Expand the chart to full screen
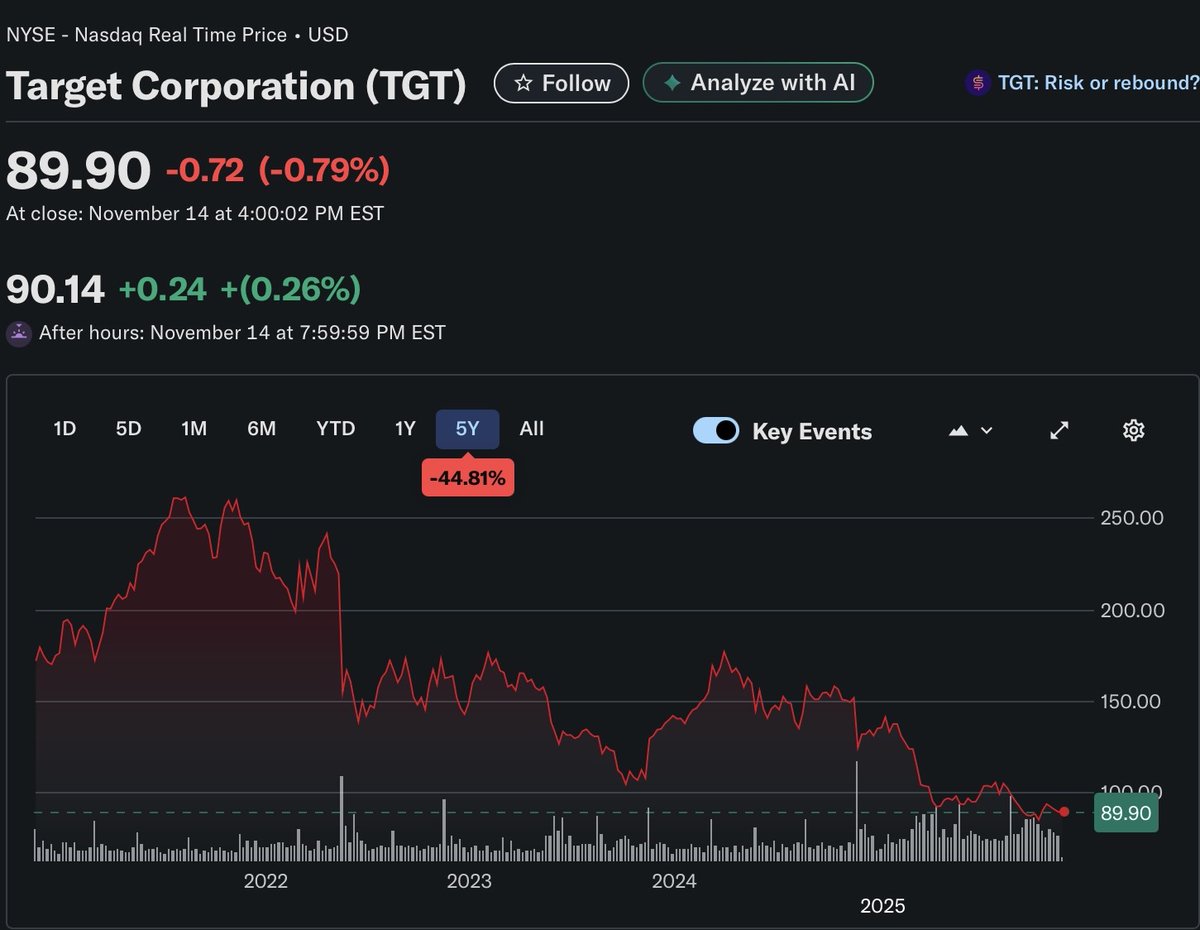The height and width of the screenshot is (930, 1200). pyautogui.click(x=1059, y=431)
